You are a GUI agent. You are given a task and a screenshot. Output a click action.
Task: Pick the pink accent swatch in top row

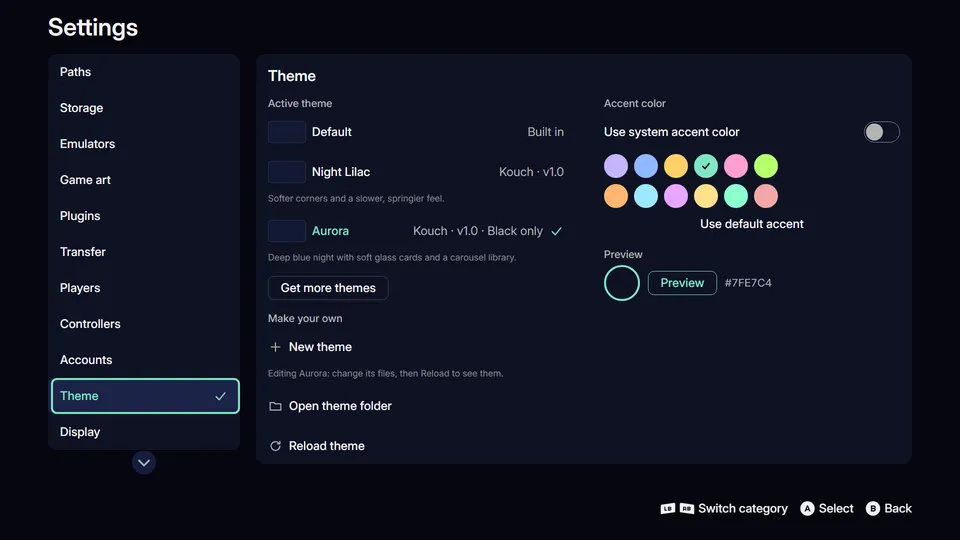click(736, 166)
